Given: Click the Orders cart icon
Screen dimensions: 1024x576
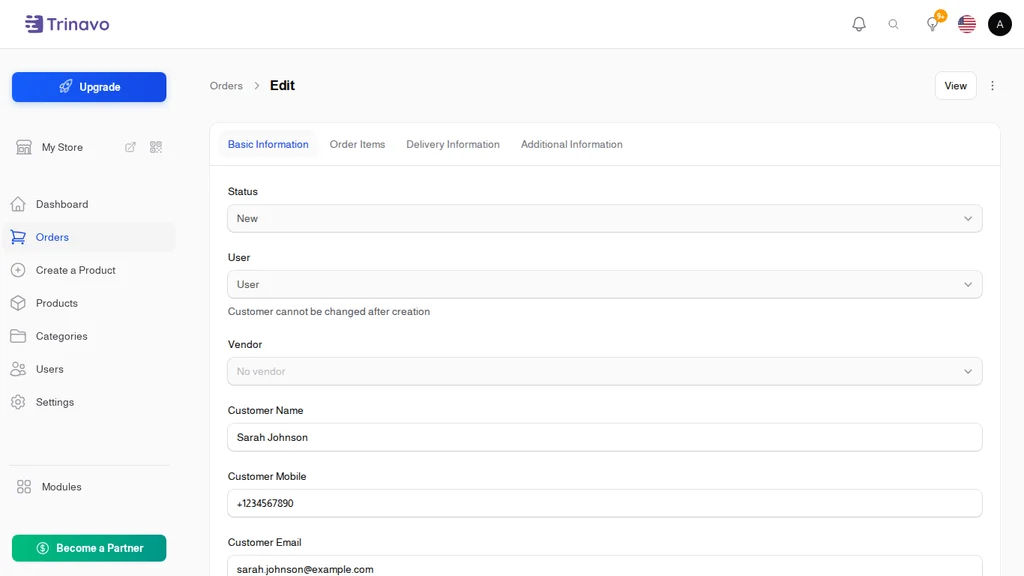Looking at the screenshot, I should click(18, 237).
